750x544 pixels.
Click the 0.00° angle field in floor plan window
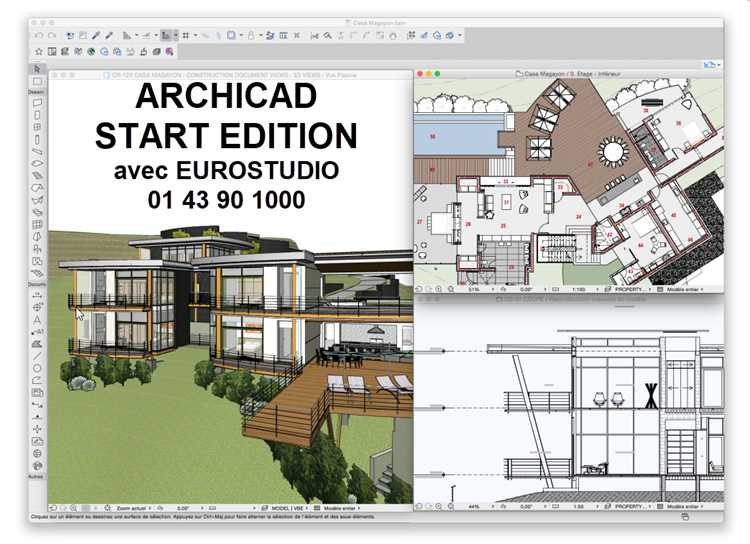(x=526, y=289)
